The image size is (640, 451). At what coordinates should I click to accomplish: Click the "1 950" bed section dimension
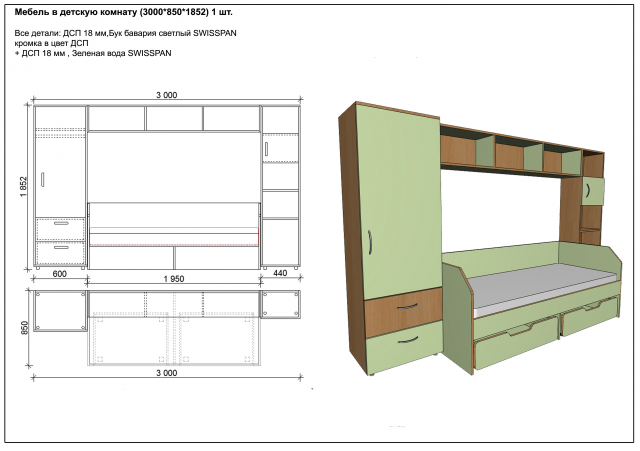tap(174, 279)
